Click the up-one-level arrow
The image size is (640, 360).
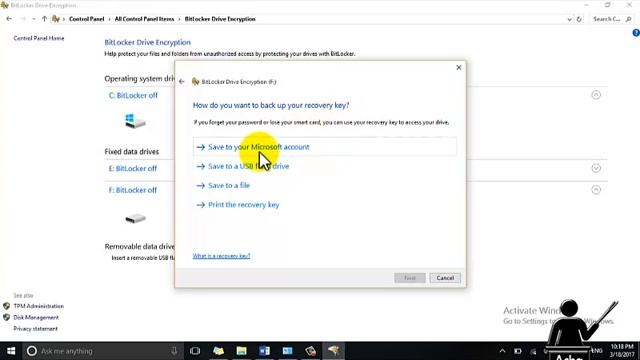[x=44, y=19]
